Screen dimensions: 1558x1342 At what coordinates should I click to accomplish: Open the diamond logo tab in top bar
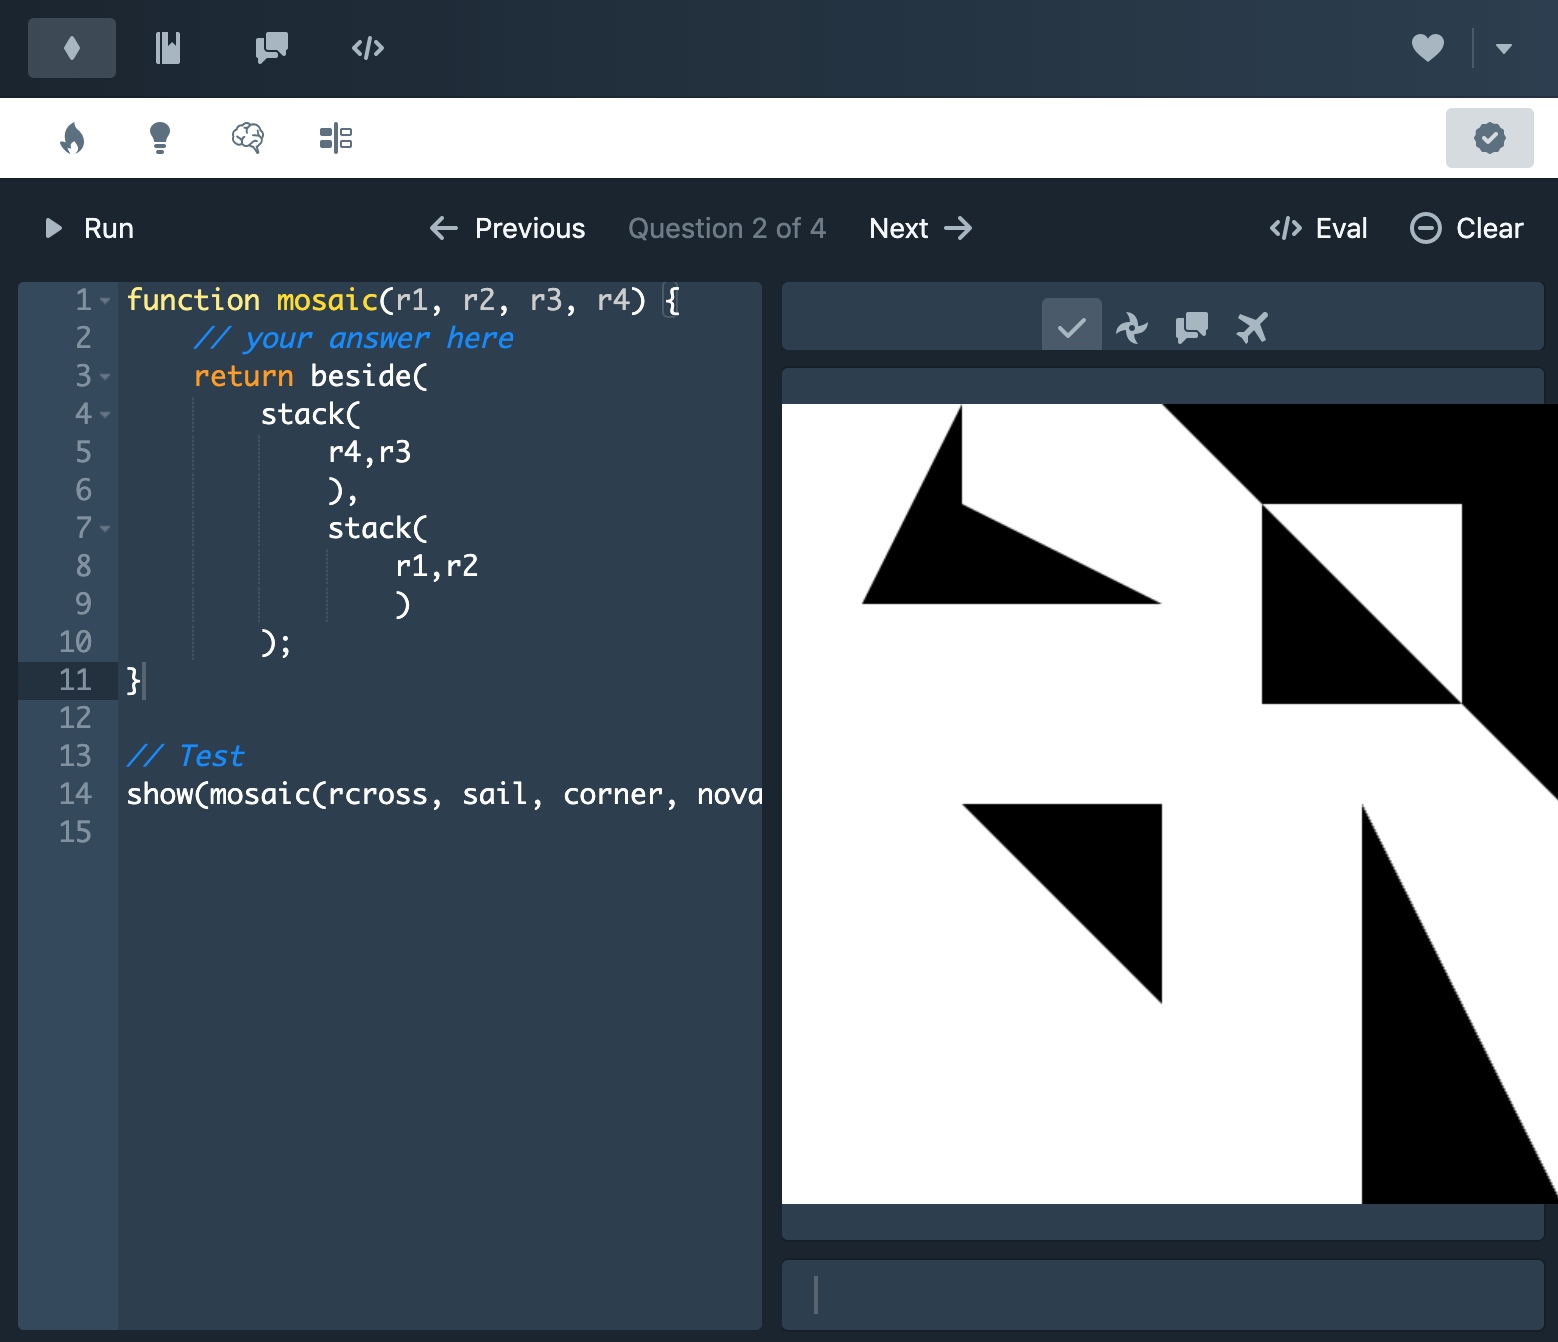coord(72,48)
